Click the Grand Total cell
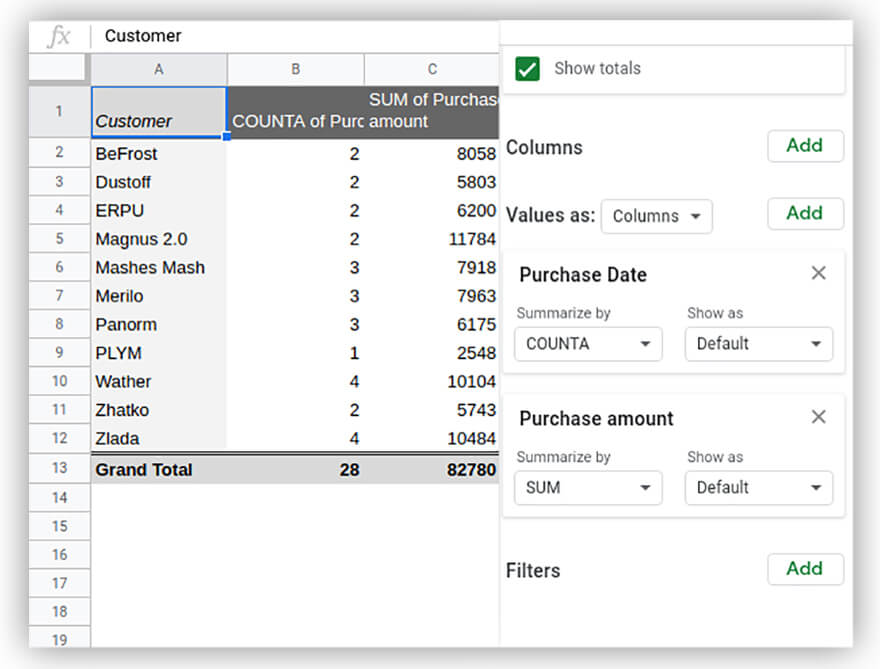The image size is (880, 669). (x=158, y=469)
